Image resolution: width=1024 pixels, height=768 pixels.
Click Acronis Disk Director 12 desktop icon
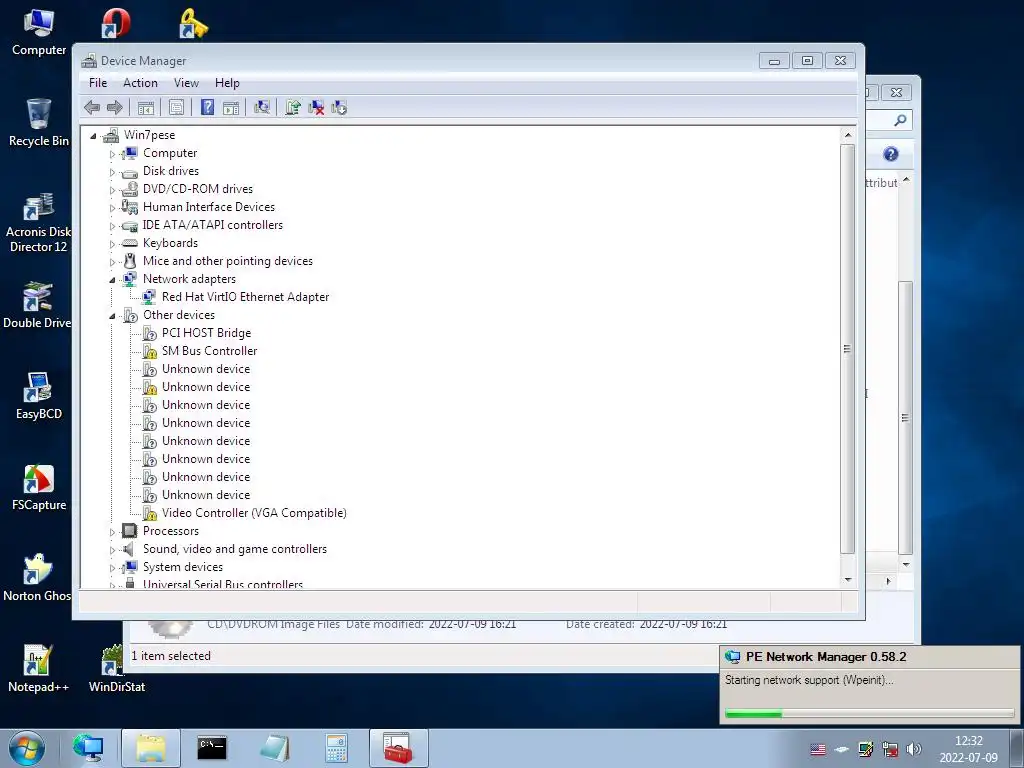[x=38, y=222]
